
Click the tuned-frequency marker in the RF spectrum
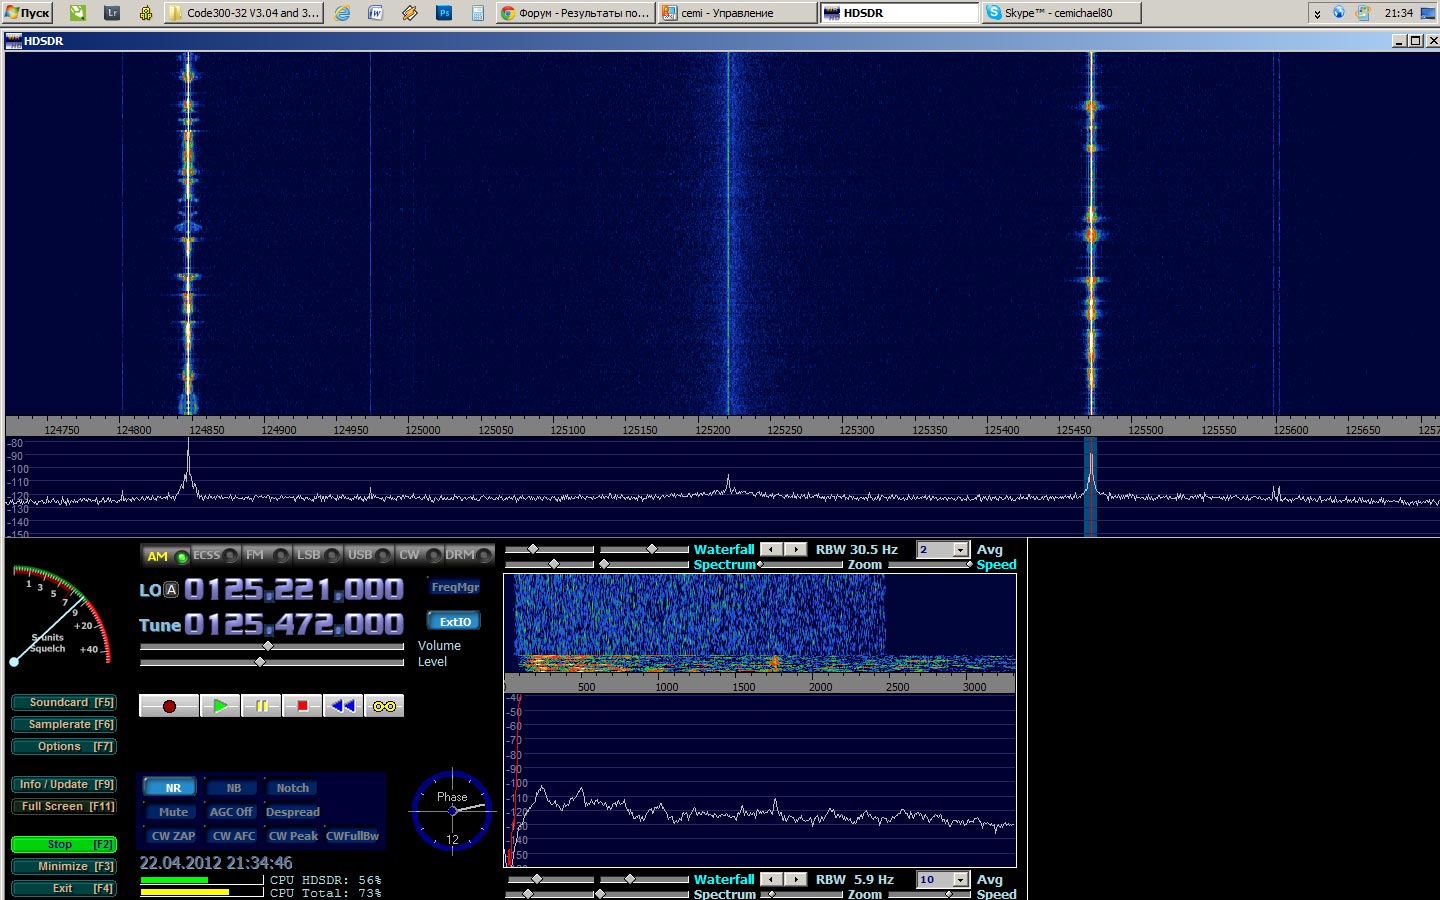pyautogui.click(x=1091, y=487)
